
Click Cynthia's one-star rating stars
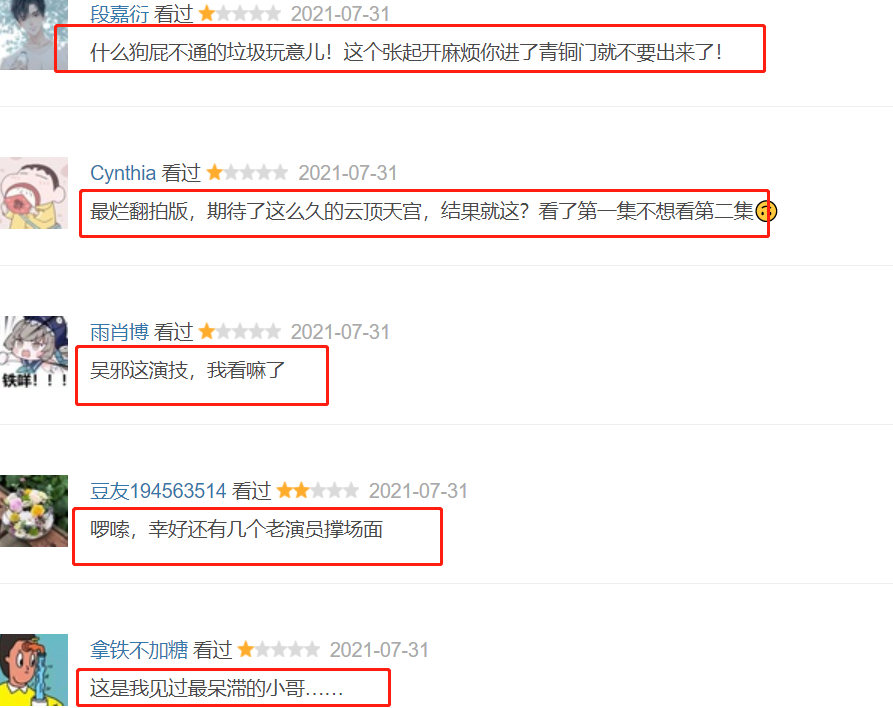[247, 173]
